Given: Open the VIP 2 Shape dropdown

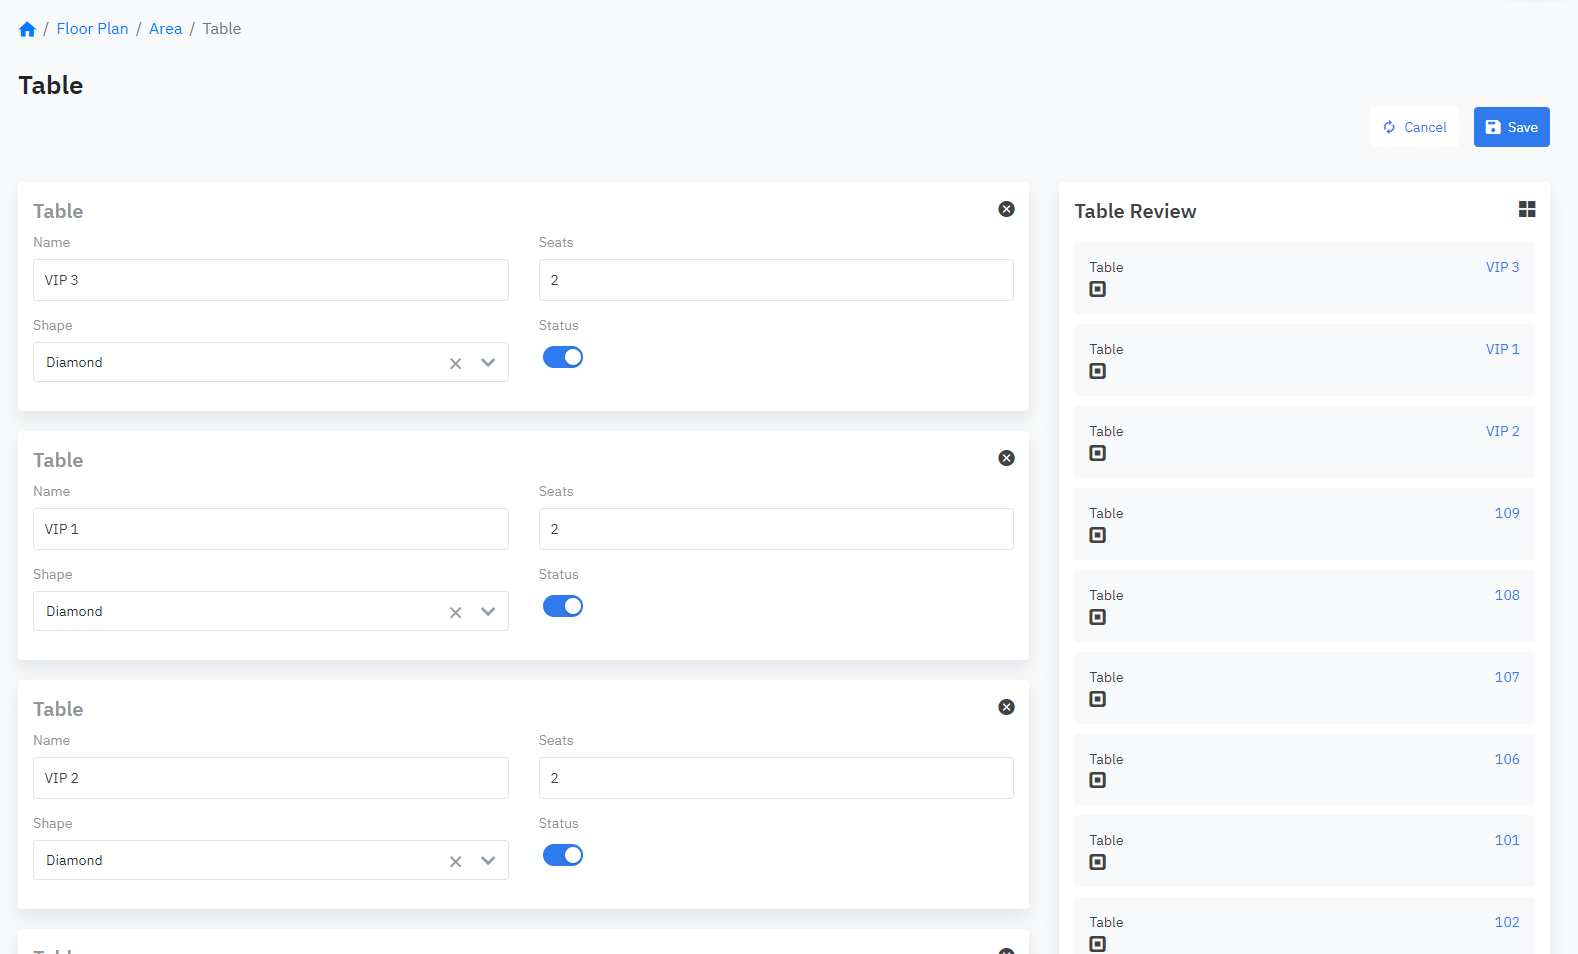Looking at the screenshot, I should tap(488, 861).
